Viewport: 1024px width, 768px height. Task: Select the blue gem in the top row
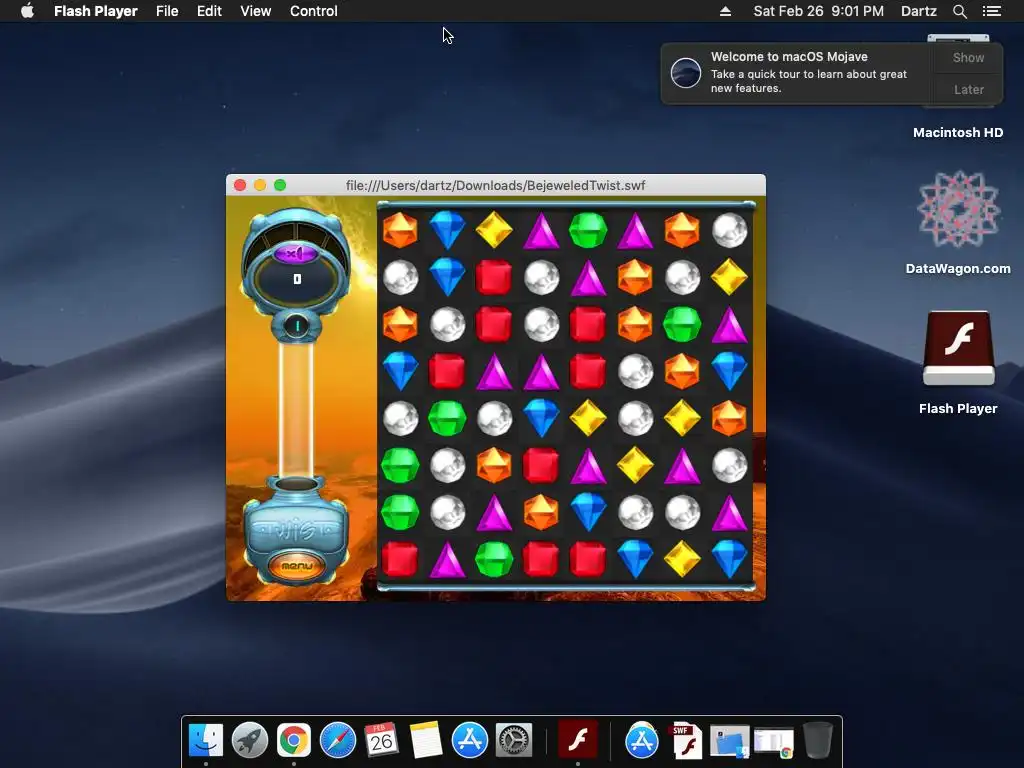pyautogui.click(x=447, y=230)
